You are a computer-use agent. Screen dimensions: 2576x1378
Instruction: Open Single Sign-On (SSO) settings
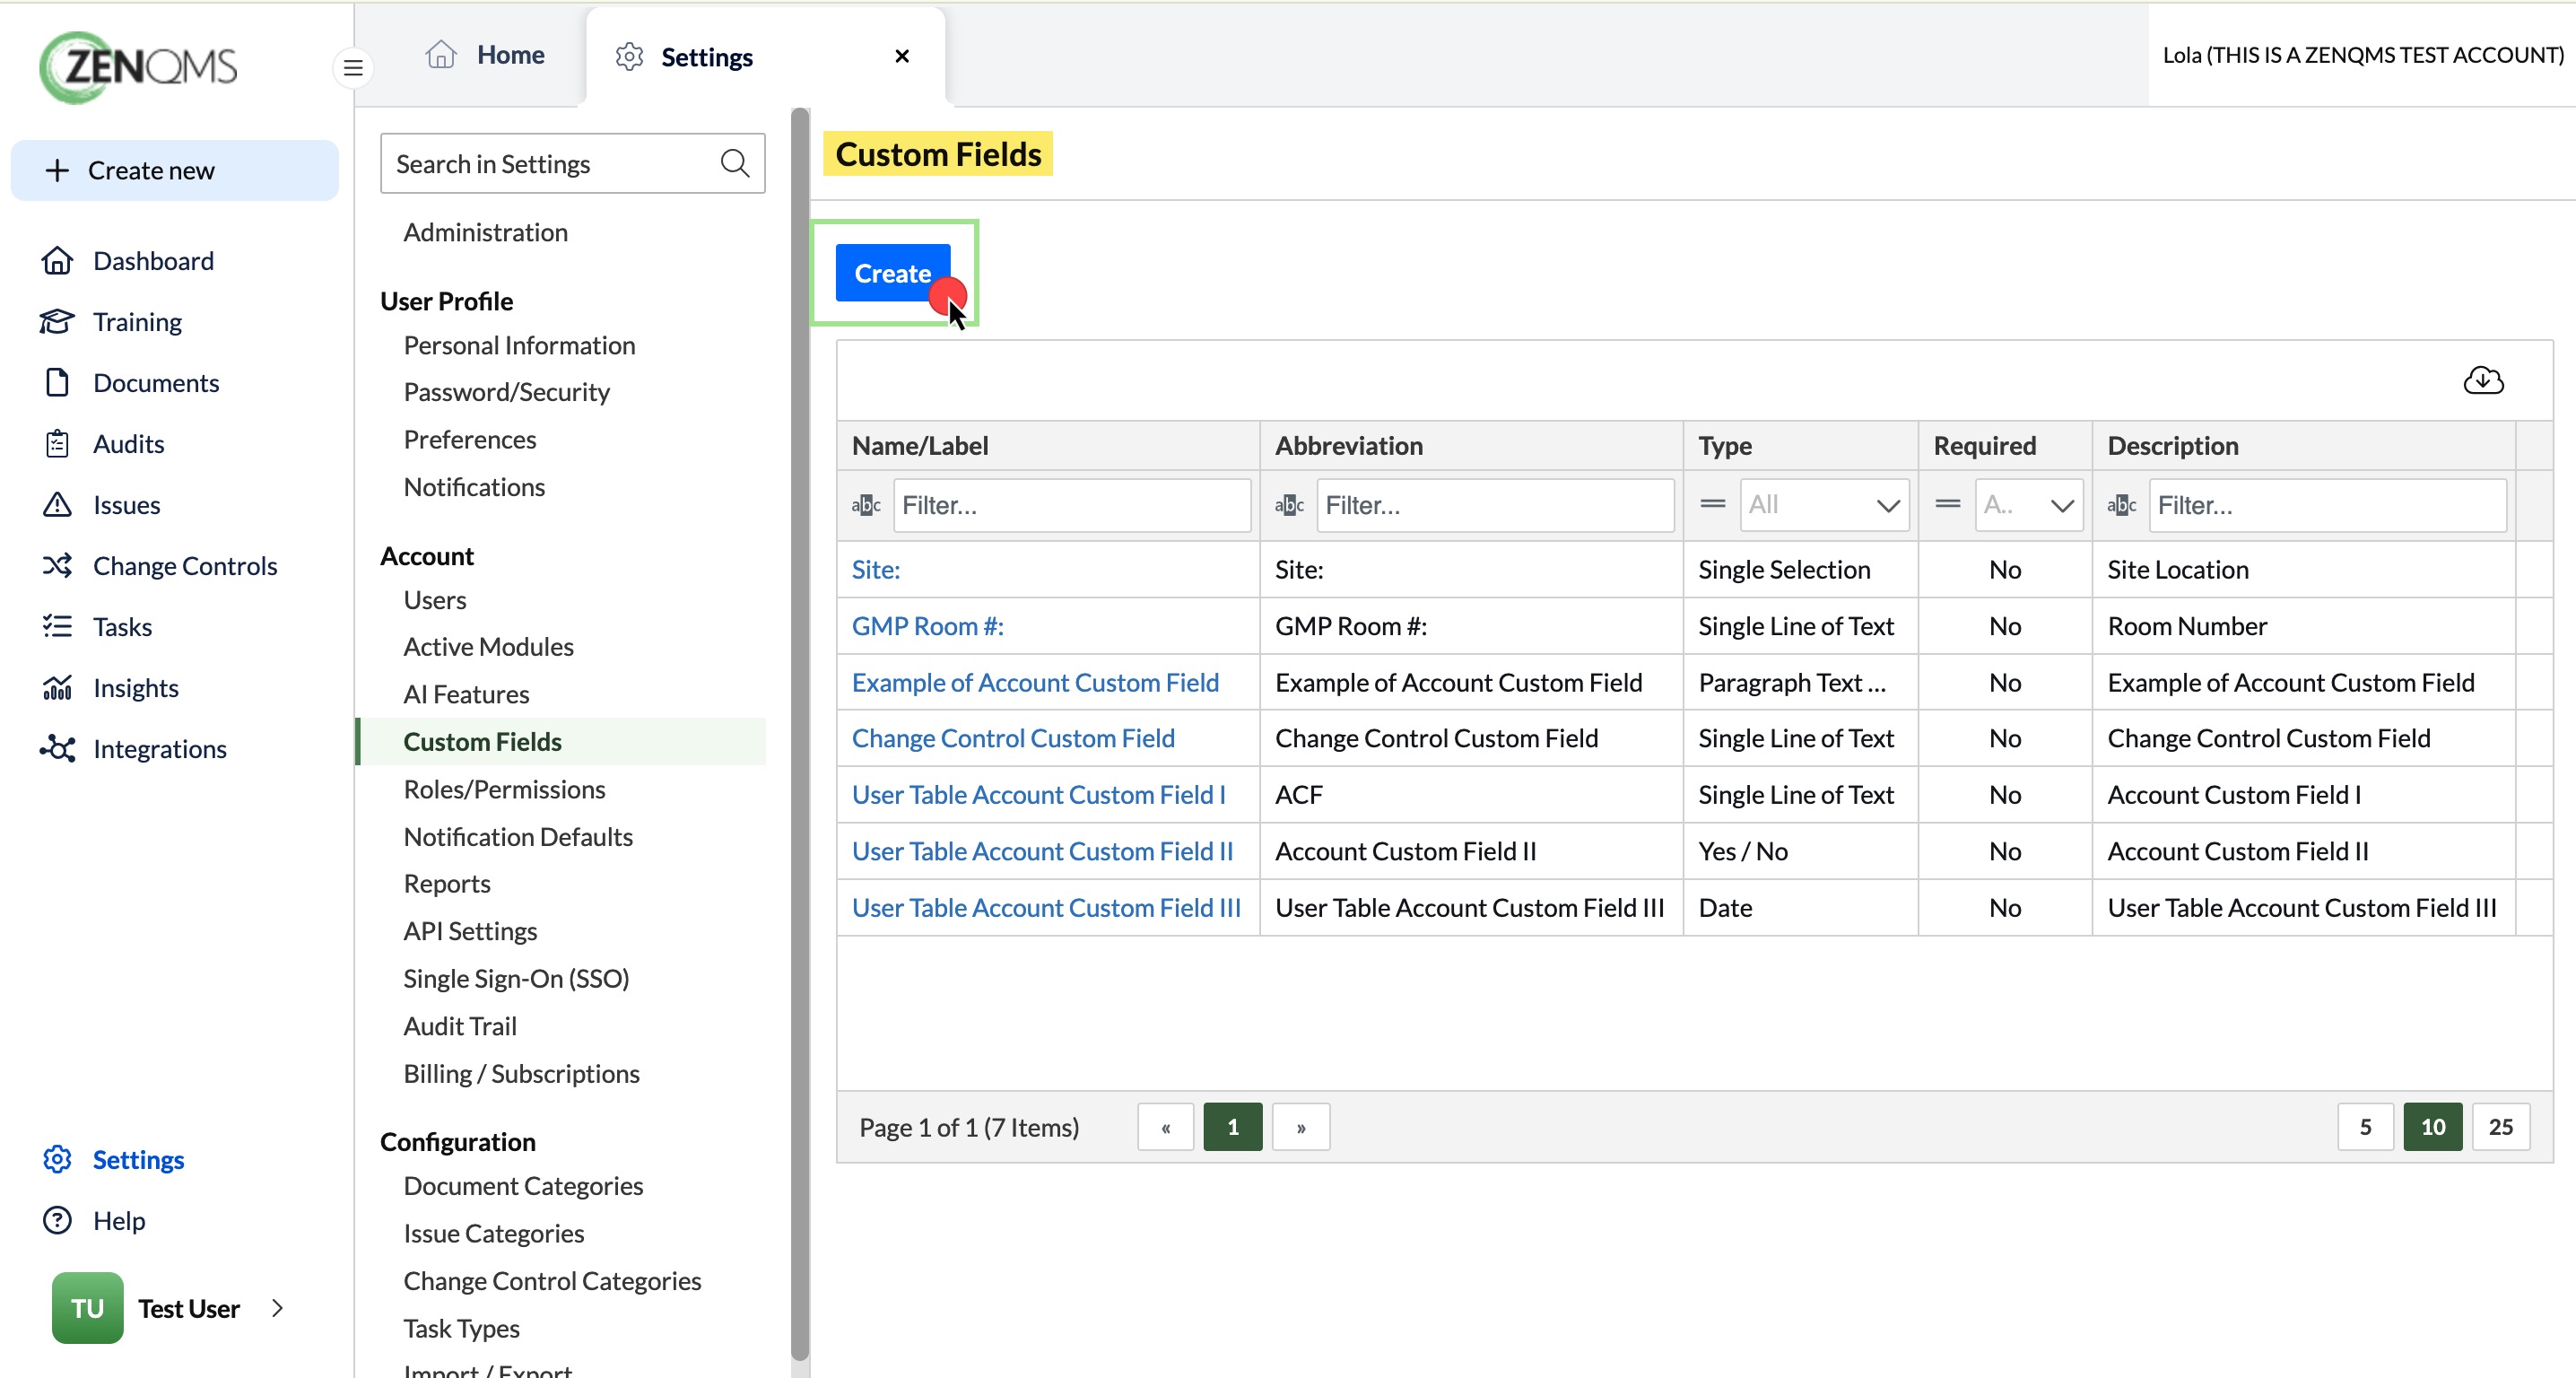coord(516,979)
